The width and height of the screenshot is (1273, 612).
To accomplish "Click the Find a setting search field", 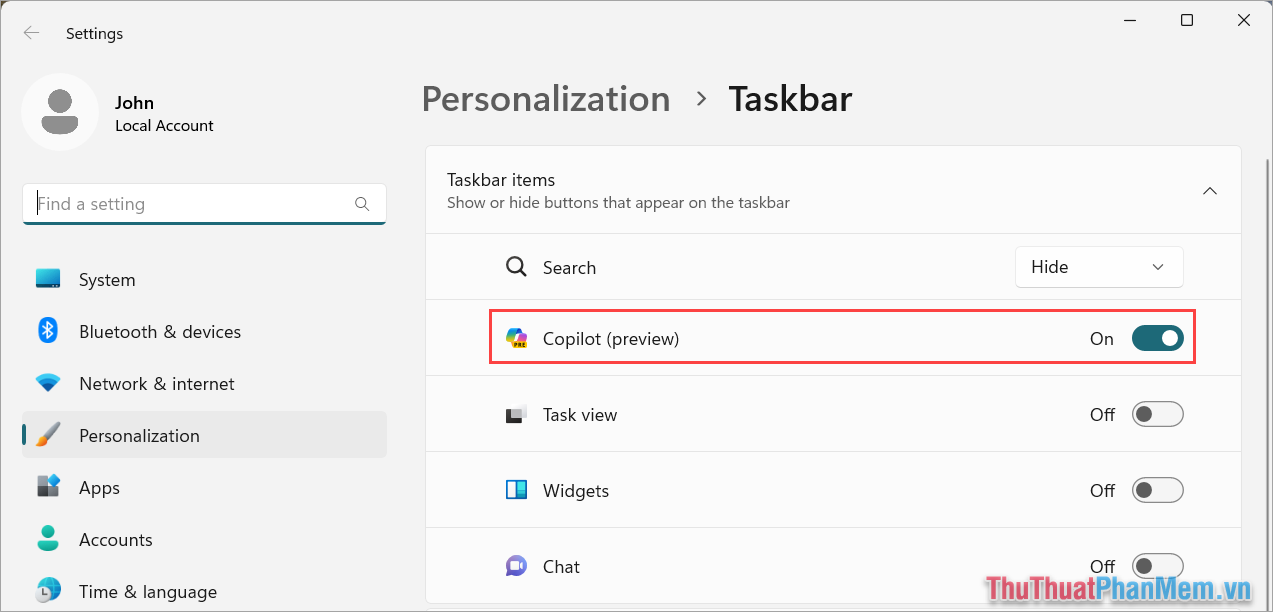I will coord(204,203).
